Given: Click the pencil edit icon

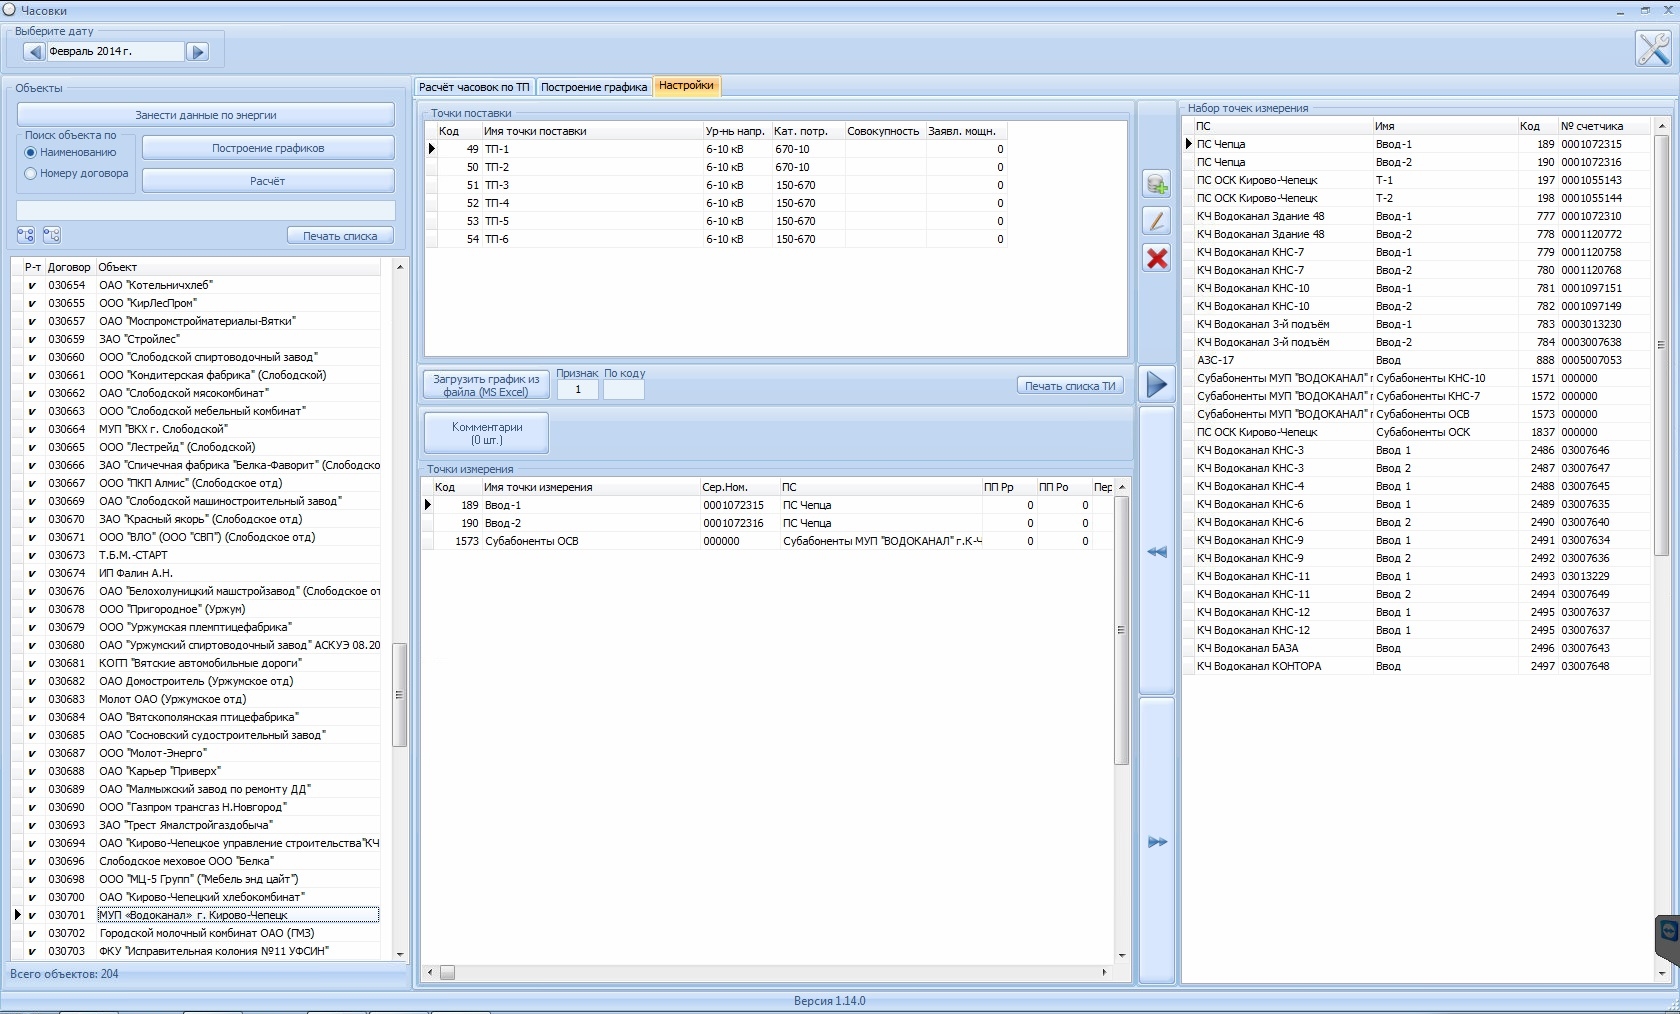Looking at the screenshot, I should [x=1157, y=221].
